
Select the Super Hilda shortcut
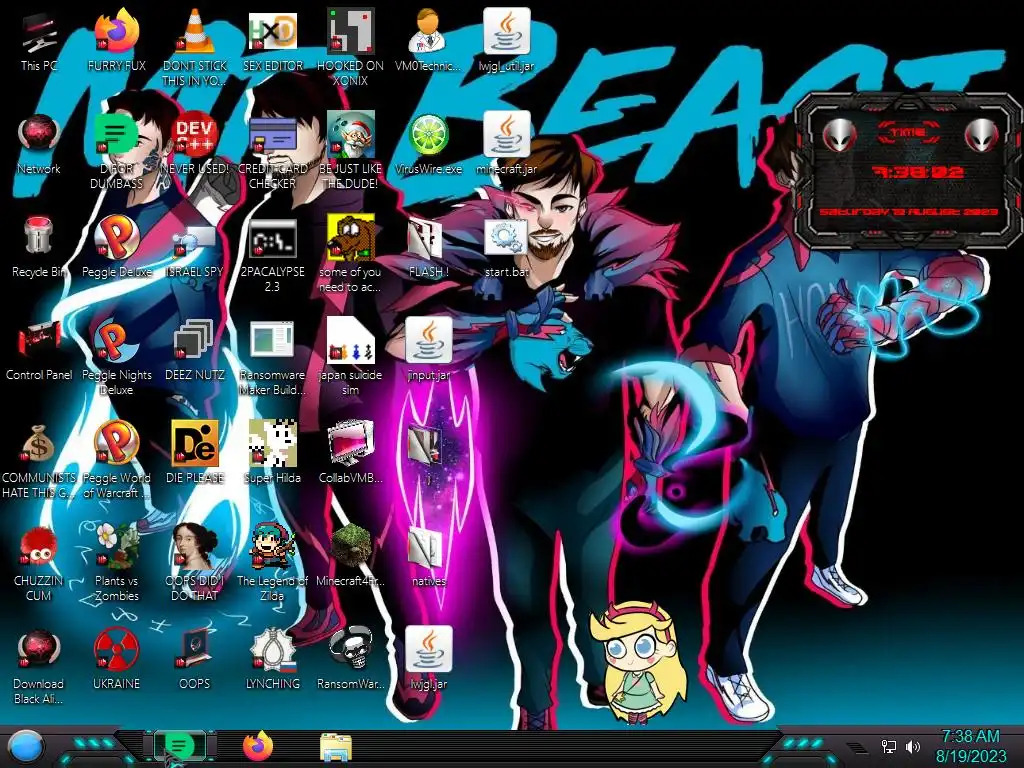(x=272, y=454)
